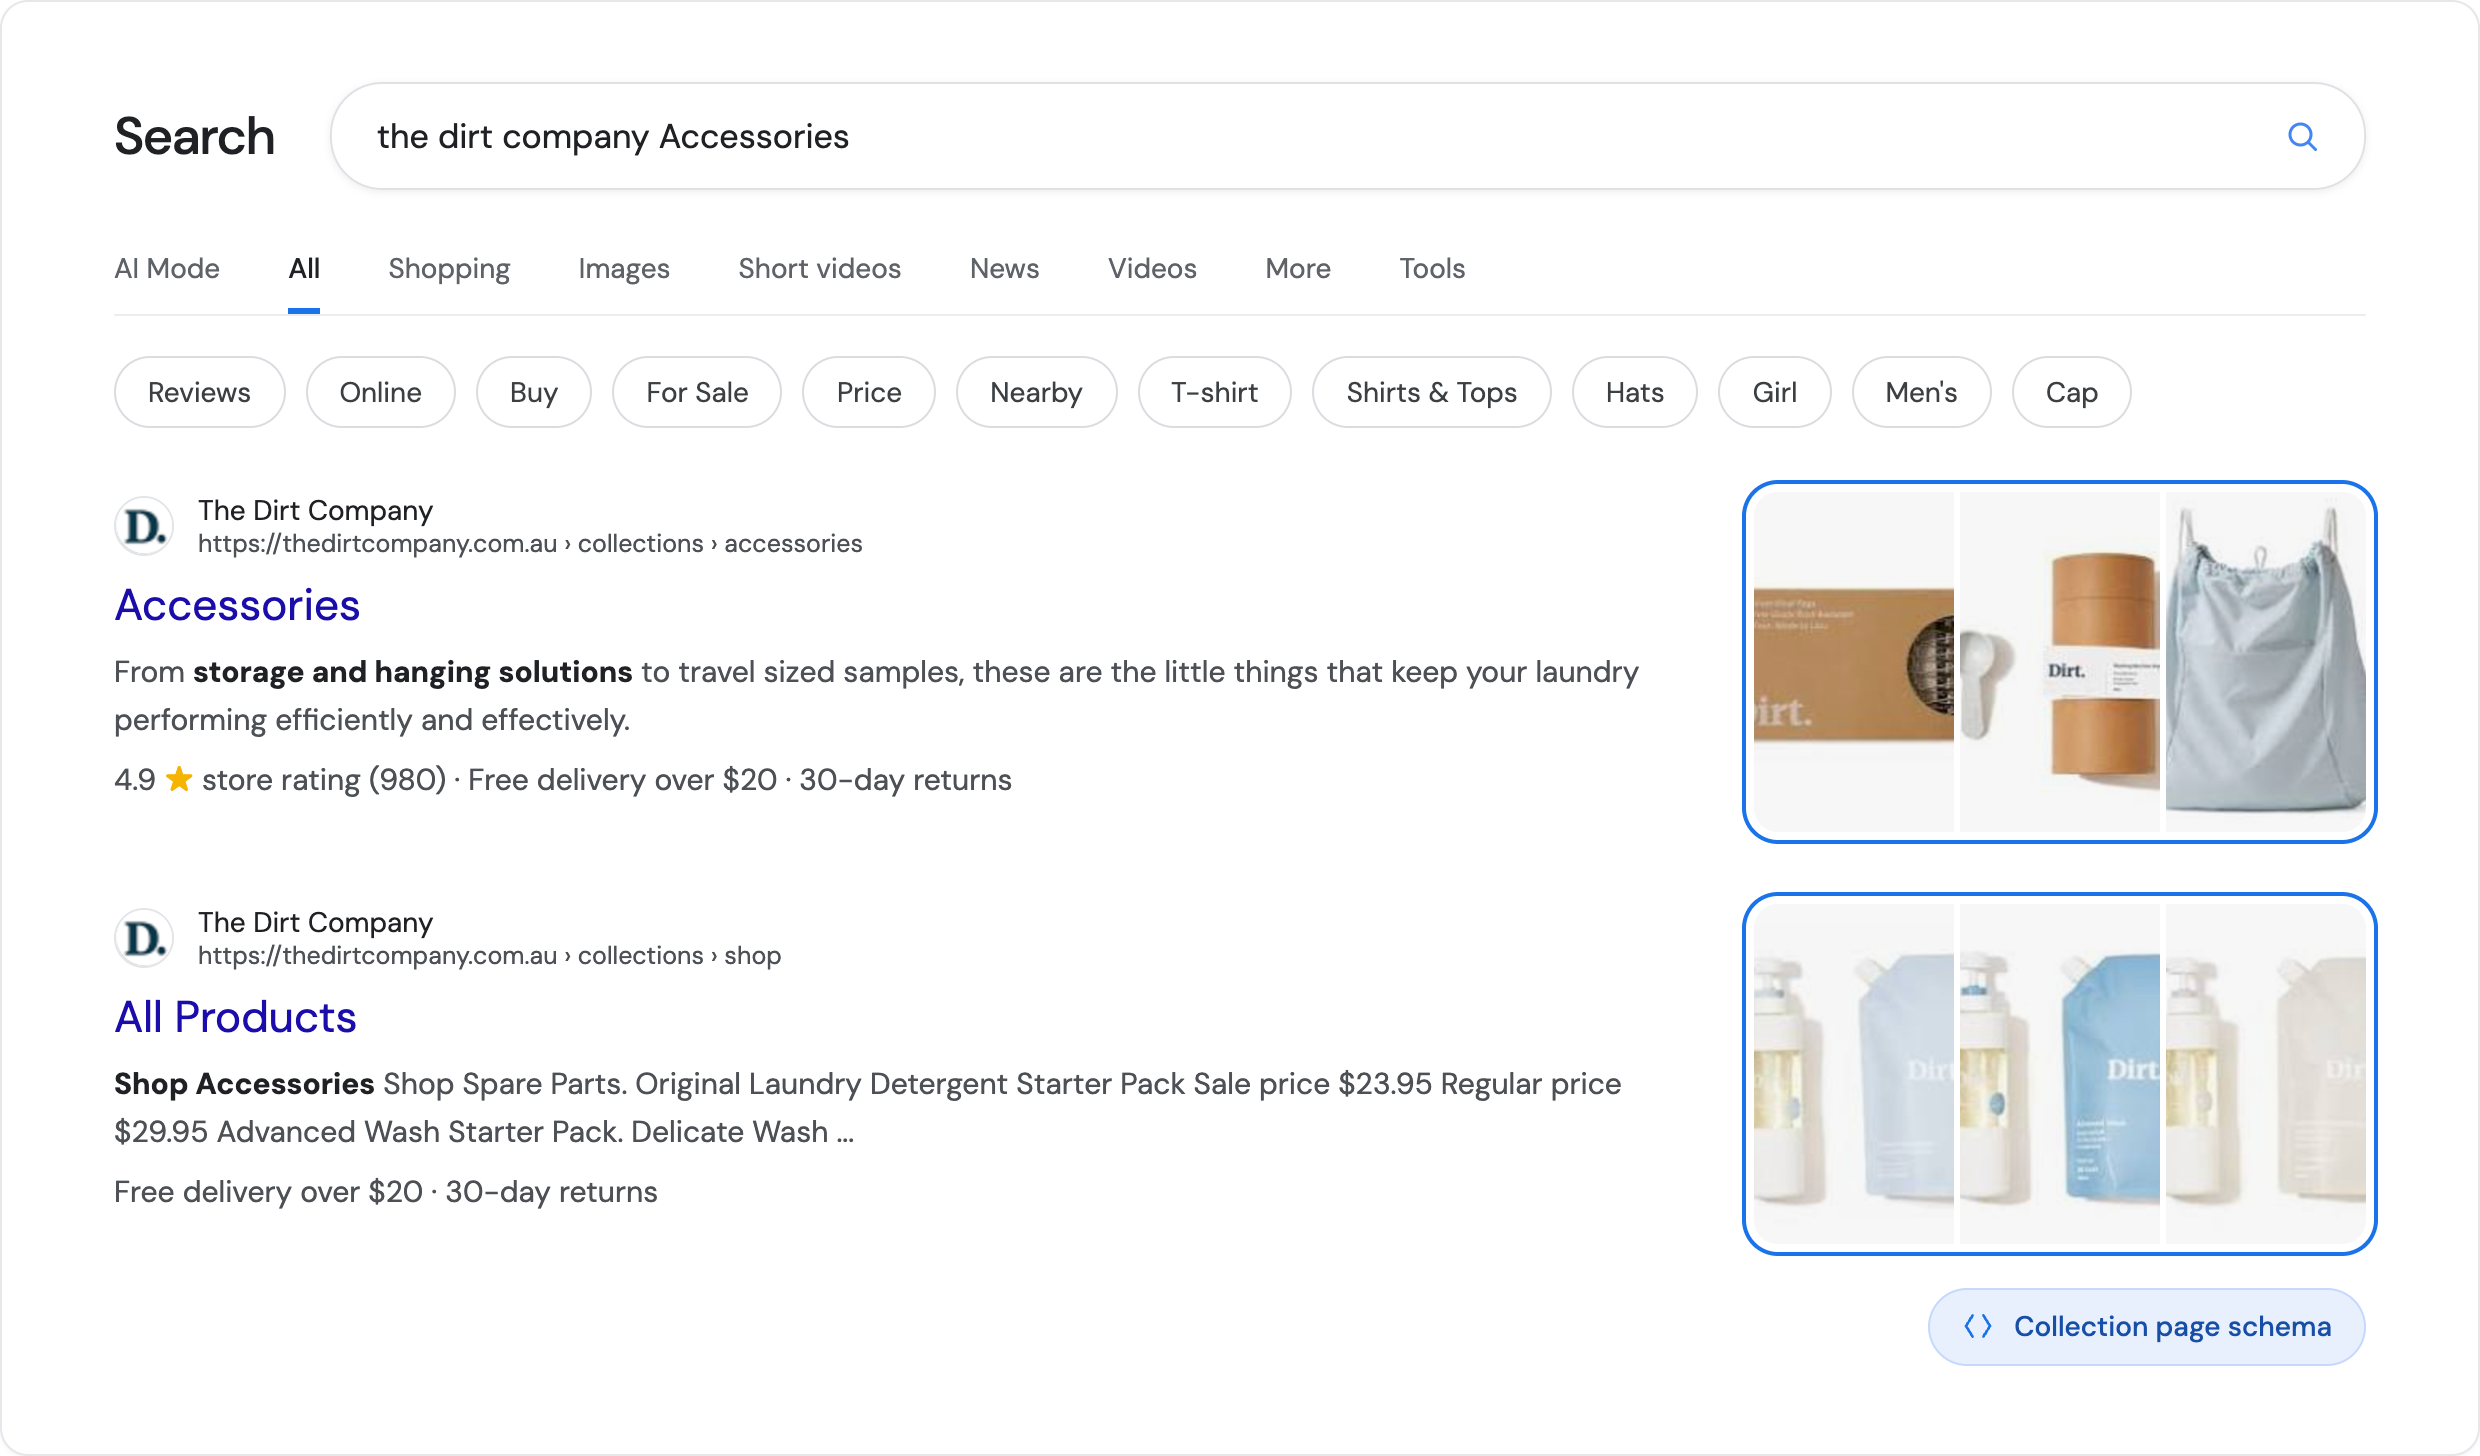Image resolution: width=2480 pixels, height=1456 pixels.
Task: Click the Dirt Company favicon beside Accessories result
Action: click(145, 526)
